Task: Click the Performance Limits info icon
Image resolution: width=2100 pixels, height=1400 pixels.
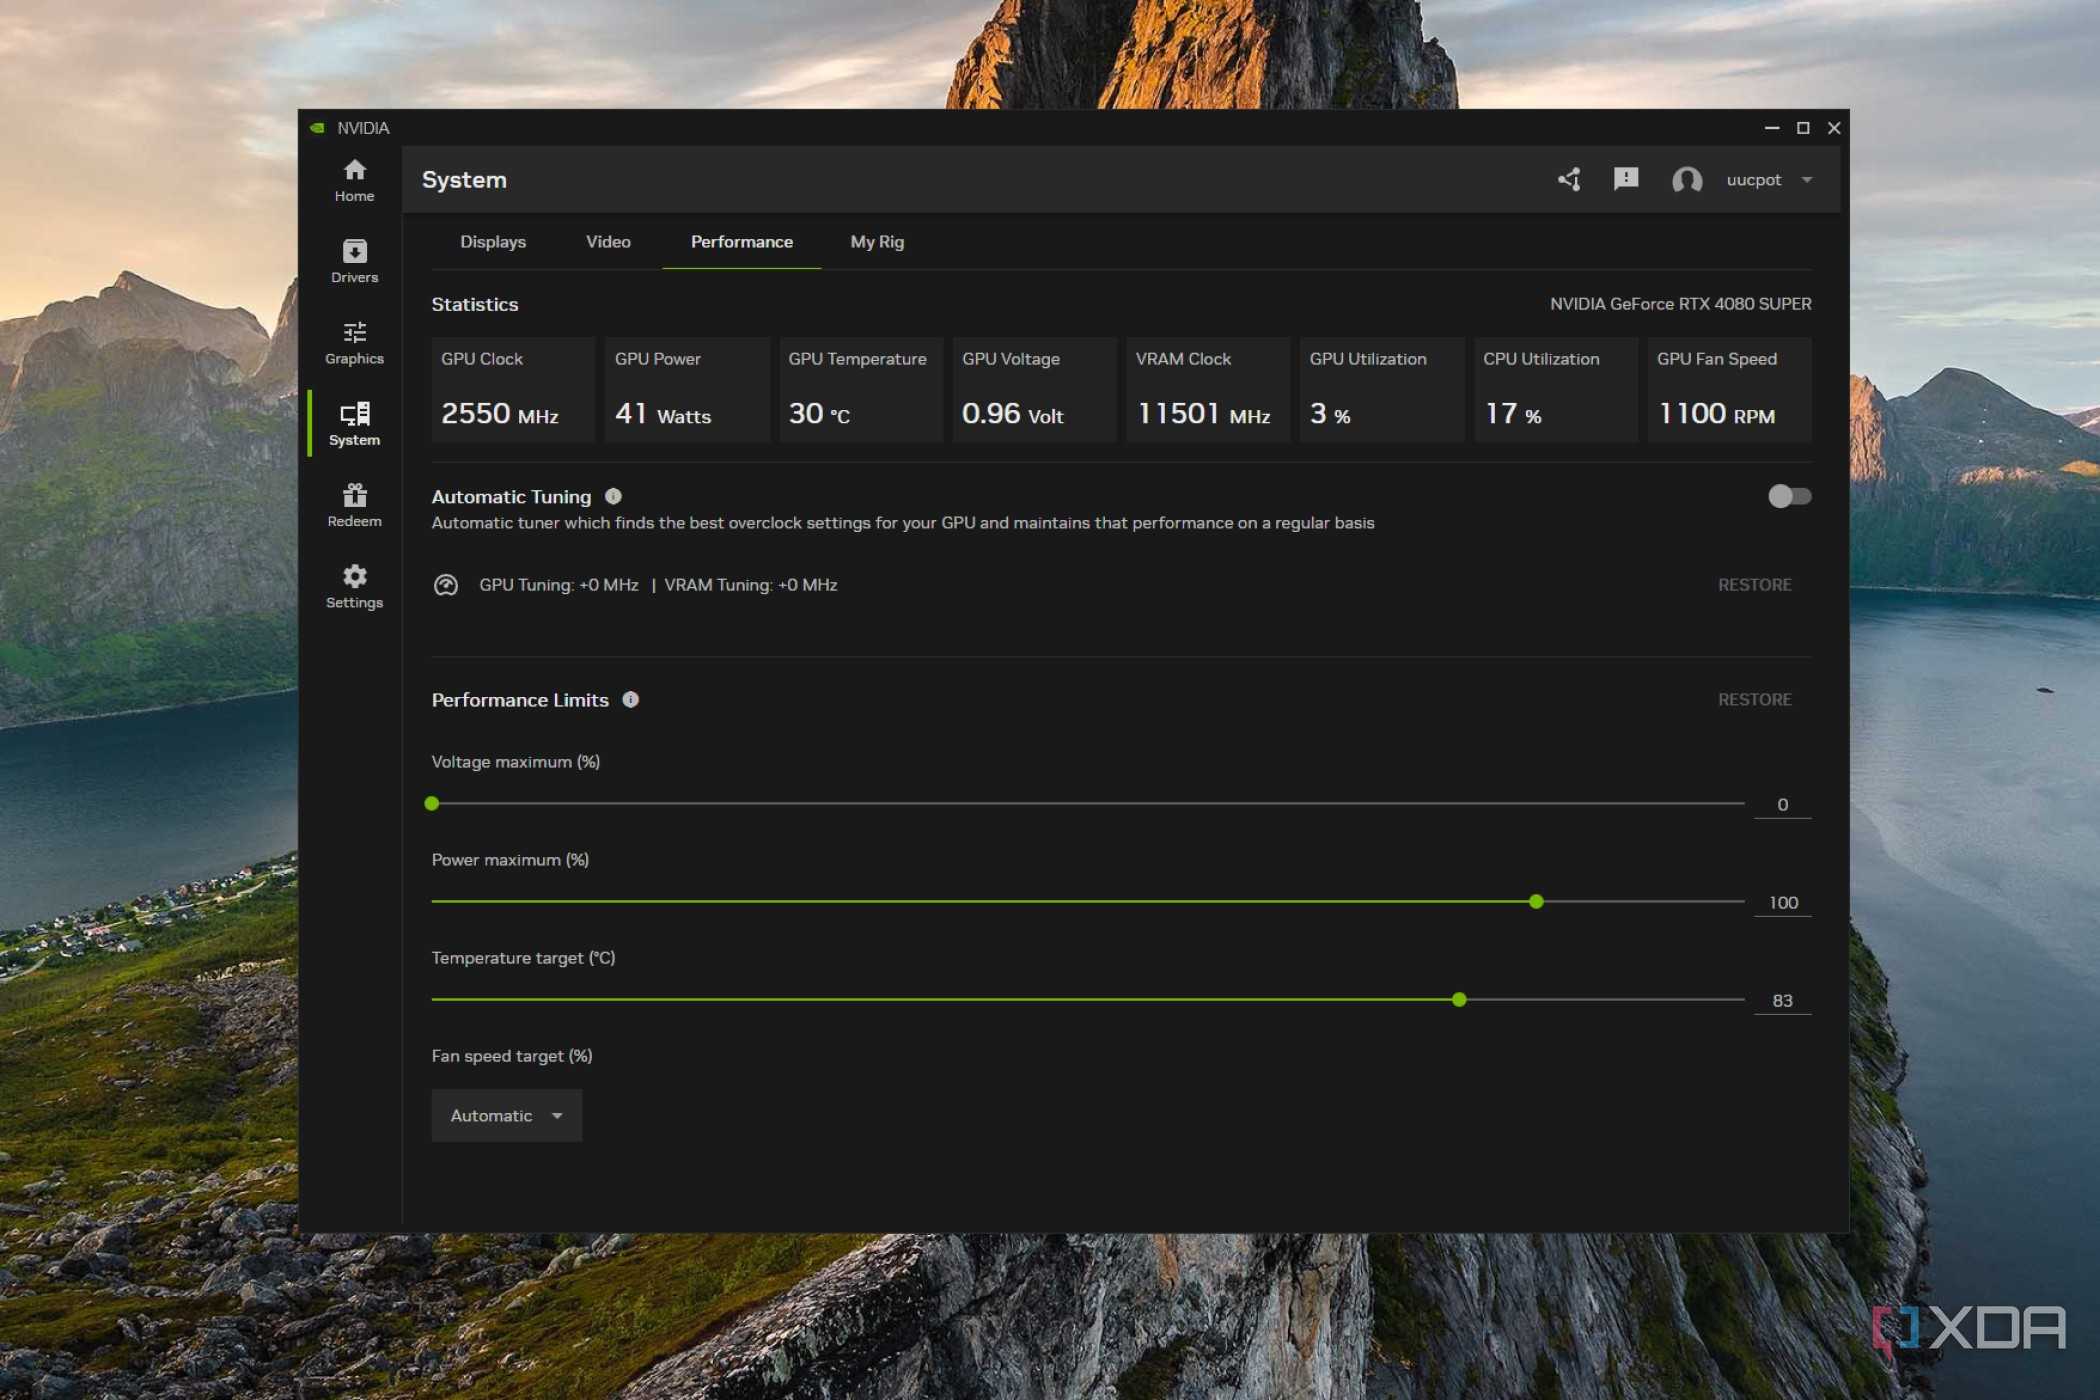Action: pyautogui.click(x=630, y=699)
